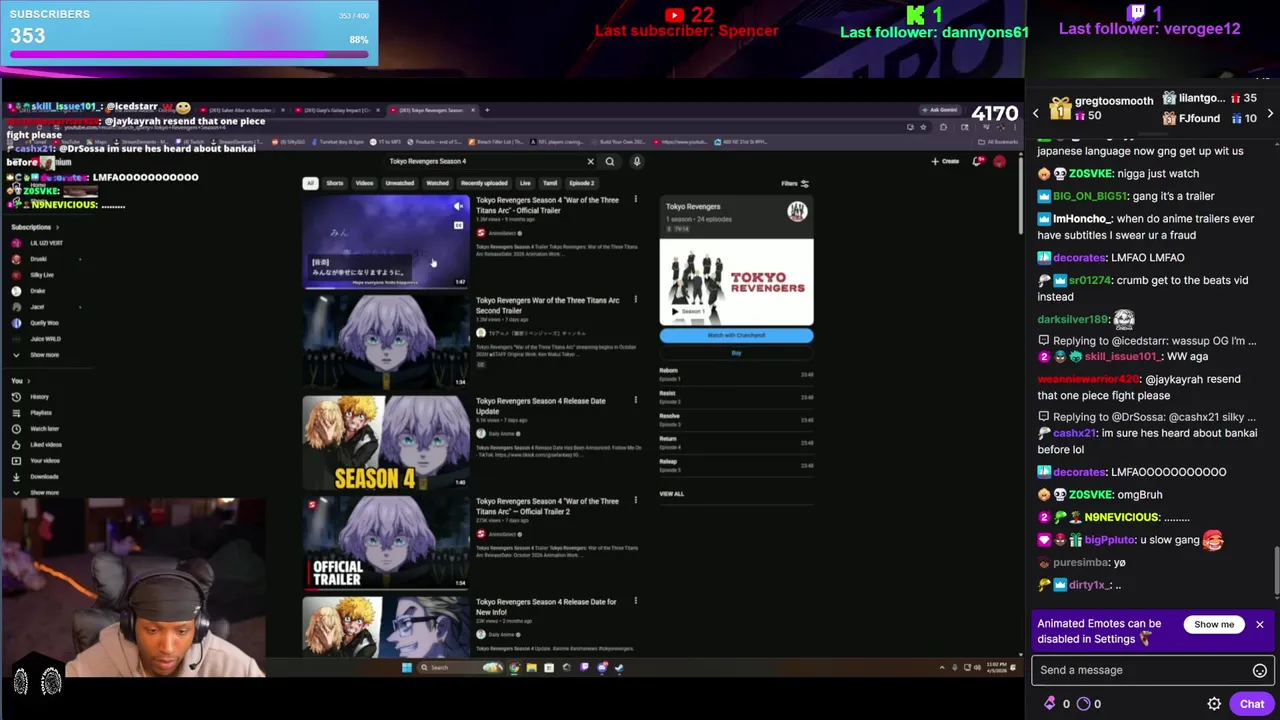
Task: Open Downloads in YouTube sidebar
Action: [44, 477]
